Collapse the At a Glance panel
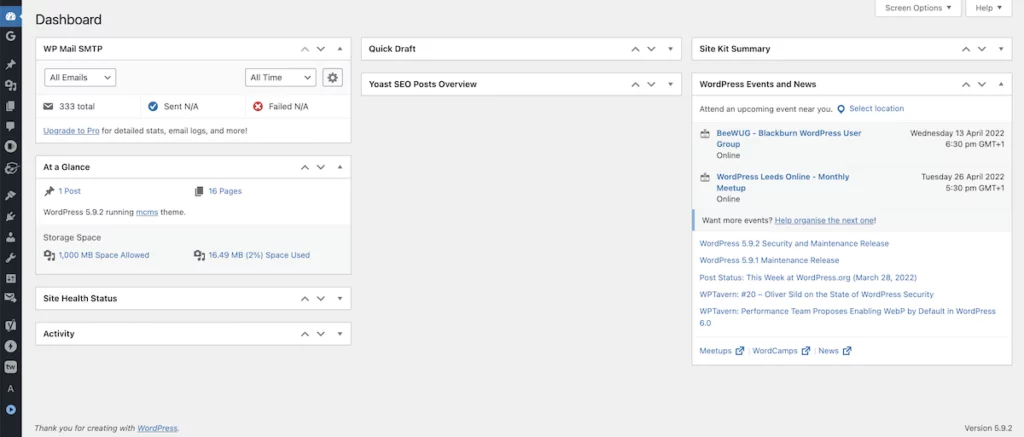The image size is (1024, 437). point(340,167)
